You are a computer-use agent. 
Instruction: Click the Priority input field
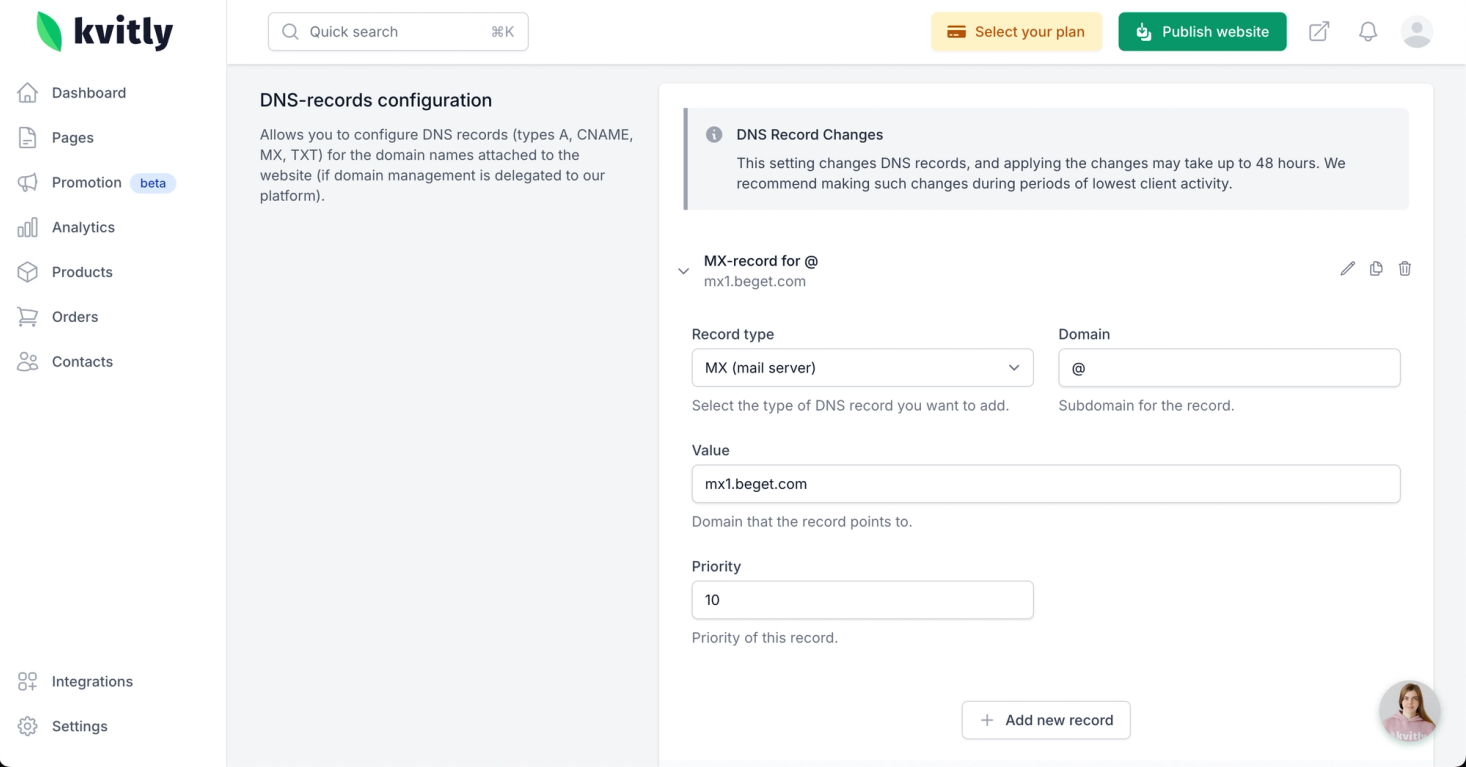click(862, 600)
